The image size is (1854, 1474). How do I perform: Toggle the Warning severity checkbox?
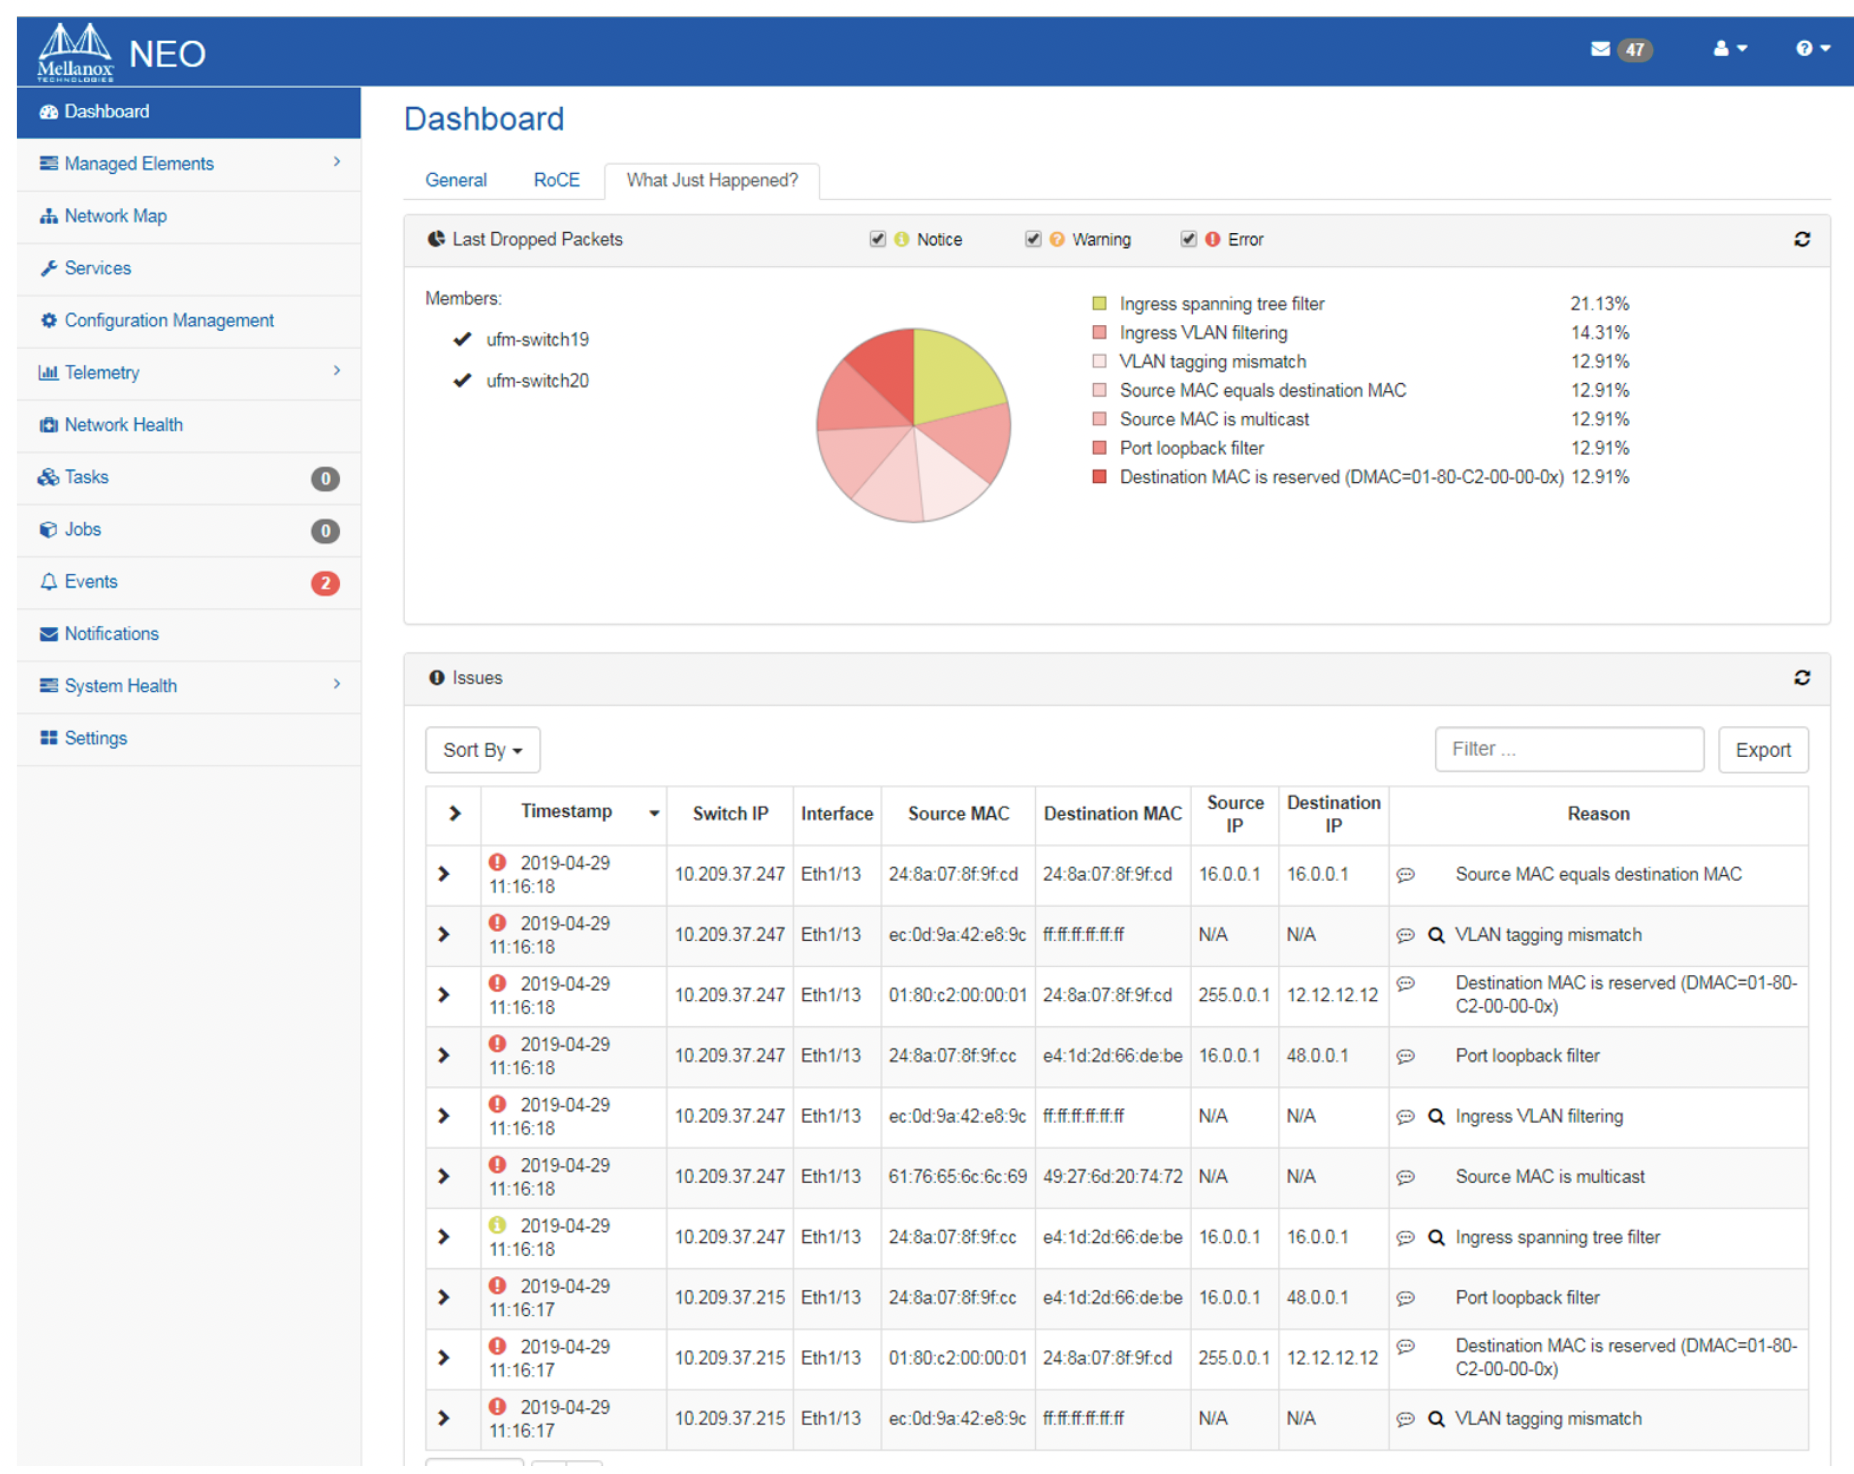(1033, 240)
